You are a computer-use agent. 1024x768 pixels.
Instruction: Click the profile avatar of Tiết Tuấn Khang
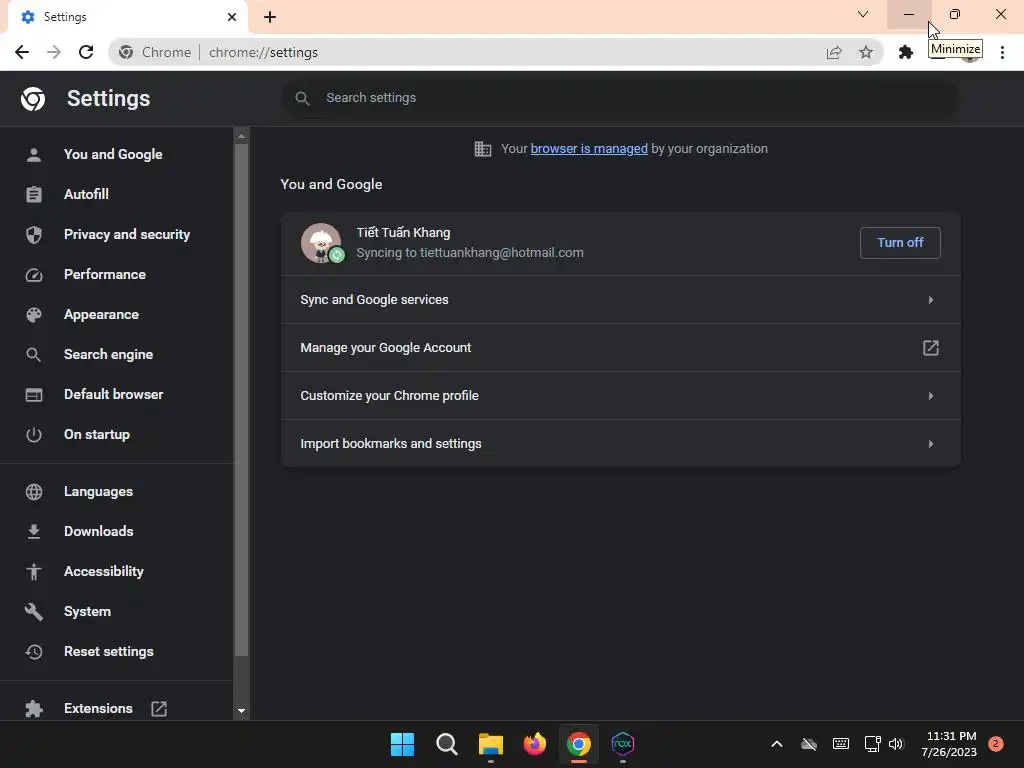tap(321, 243)
